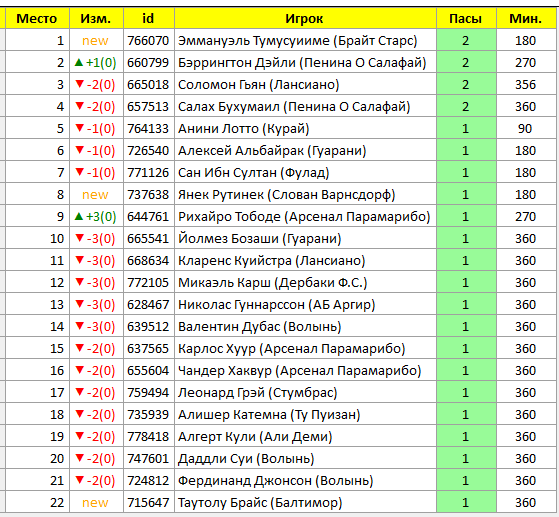Click the red down arrow for Леонард Грэй
Image resolution: width=559 pixels, height=517 pixels.
click(80, 392)
